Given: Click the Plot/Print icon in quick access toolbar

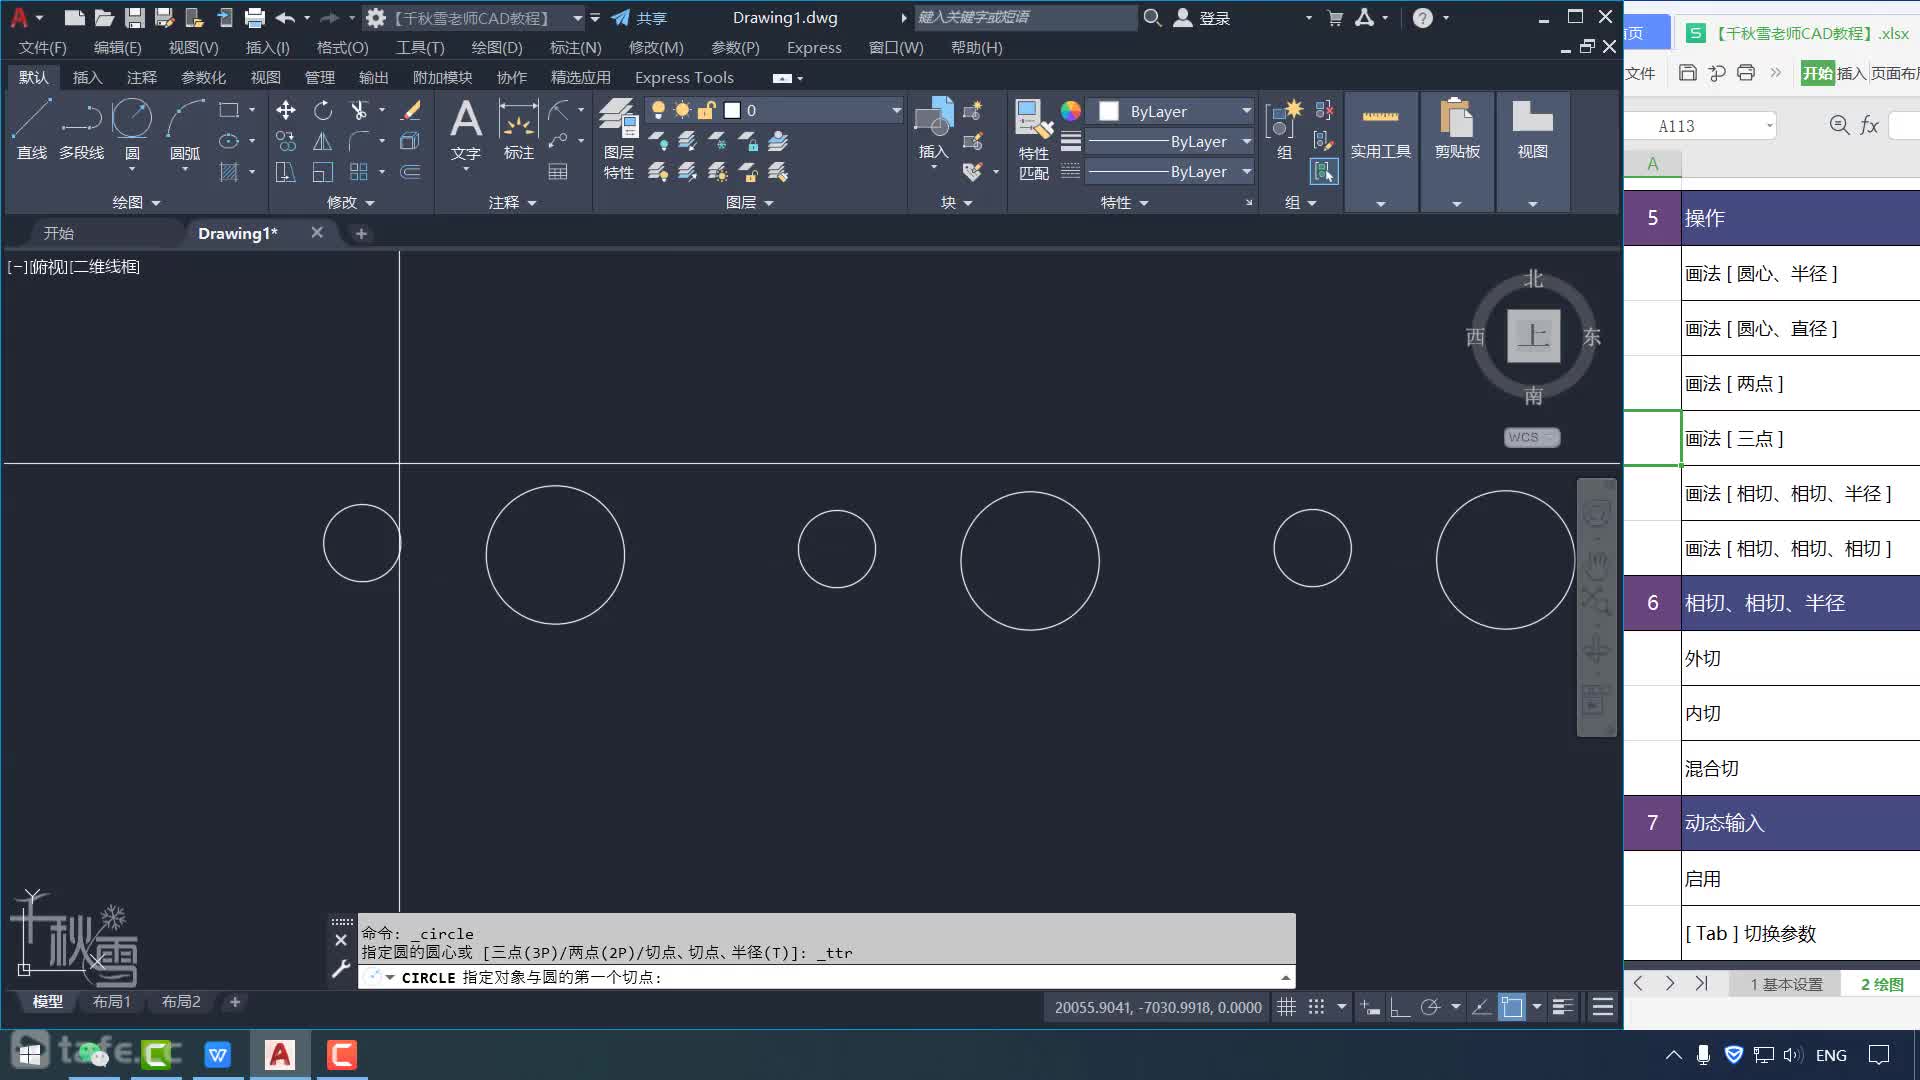Looking at the screenshot, I should pyautogui.click(x=254, y=17).
